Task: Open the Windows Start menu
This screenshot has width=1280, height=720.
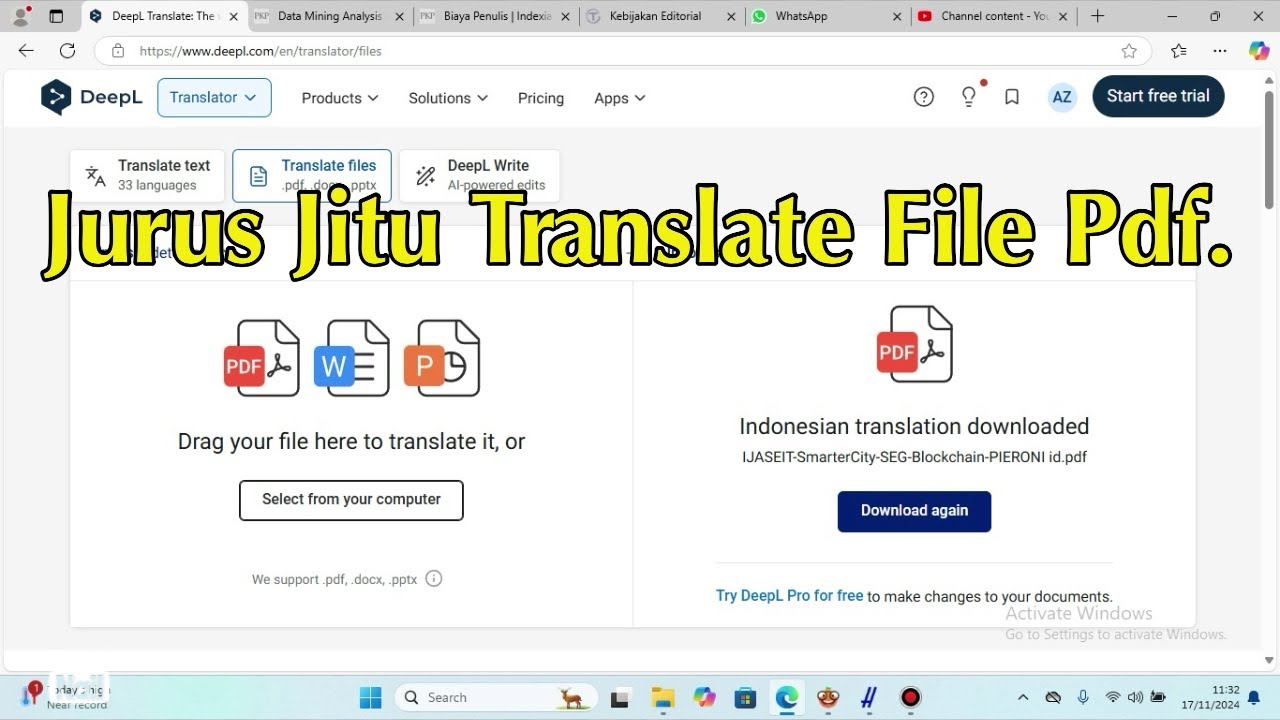Action: pyautogui.click(x=370, y=697)
